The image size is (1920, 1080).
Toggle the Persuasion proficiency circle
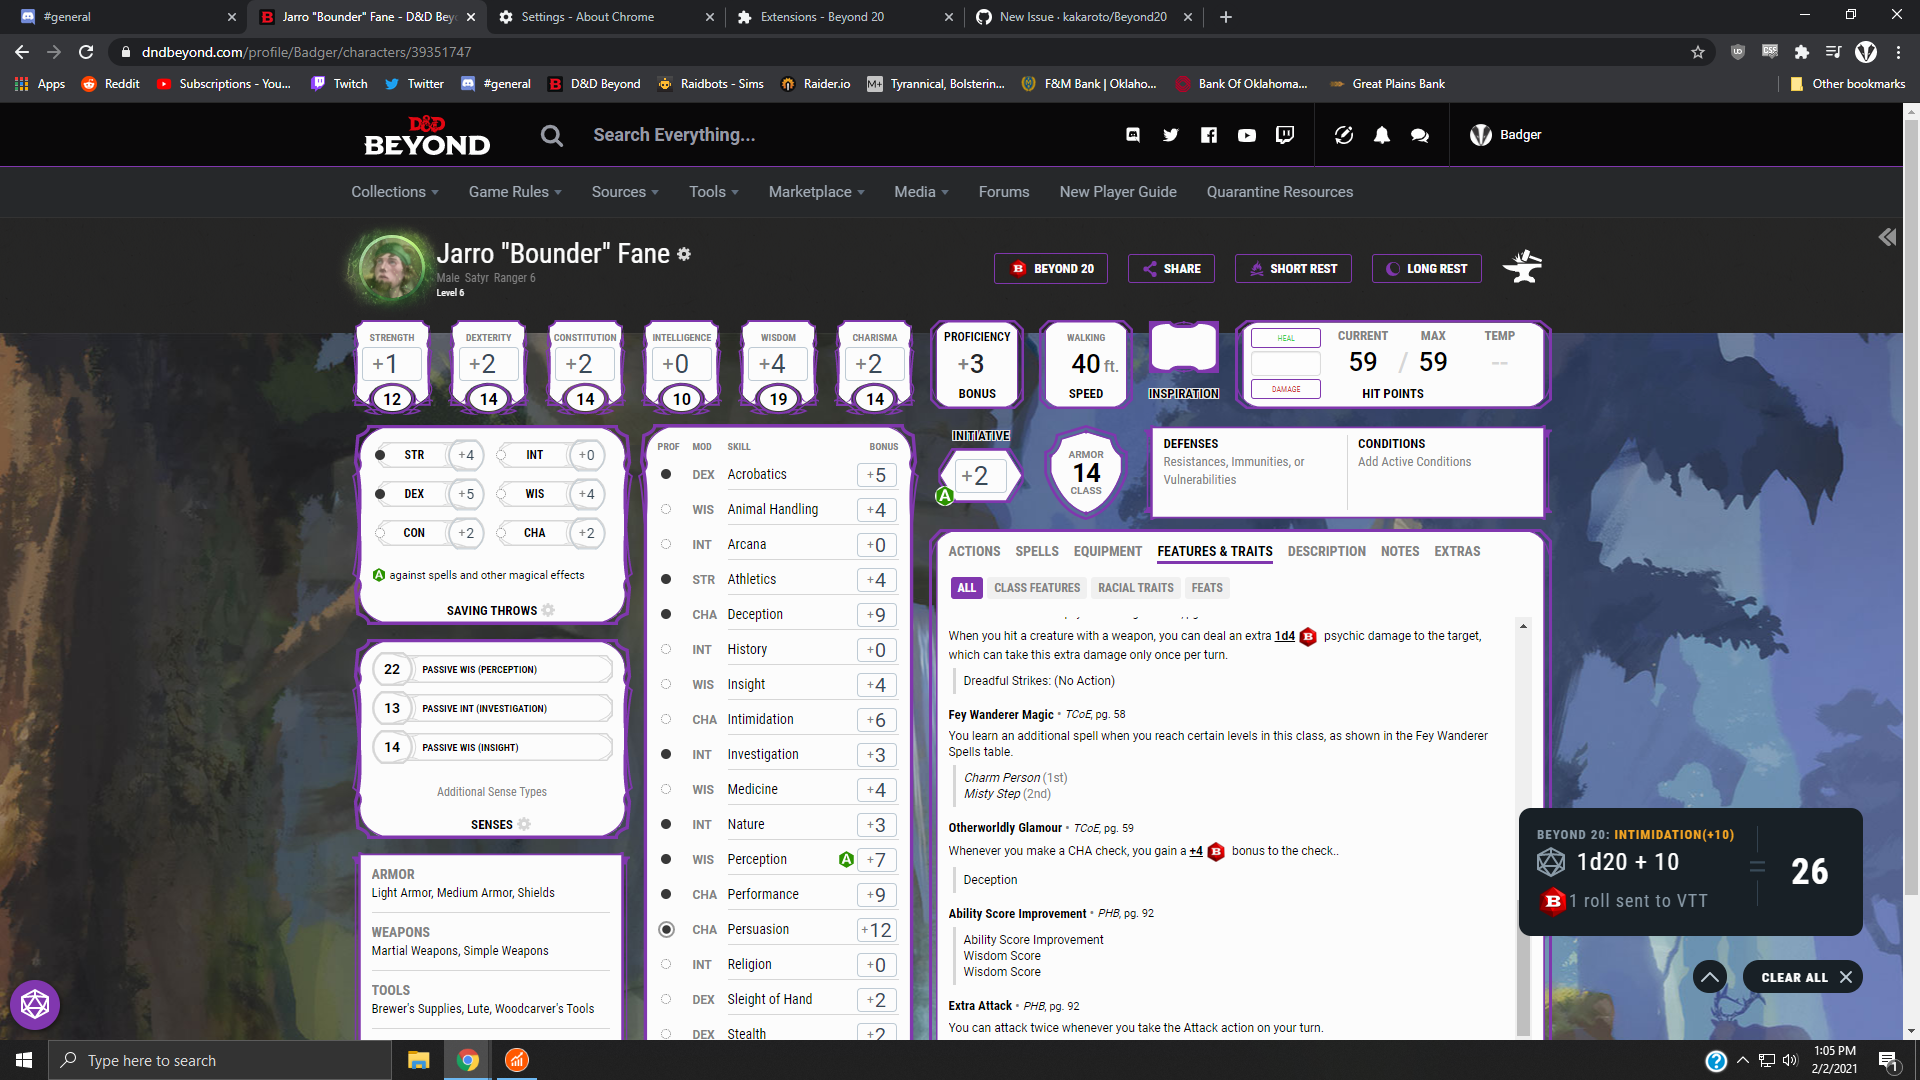666,929
